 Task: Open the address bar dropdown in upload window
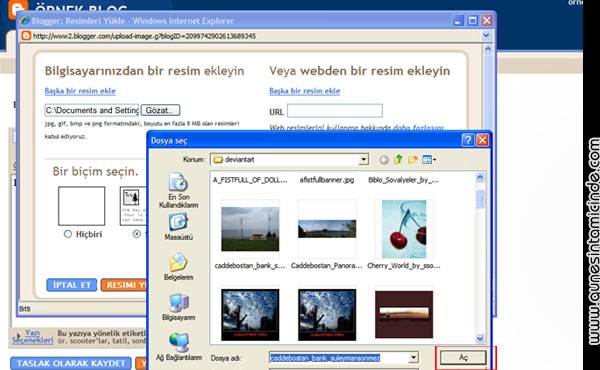486,36
